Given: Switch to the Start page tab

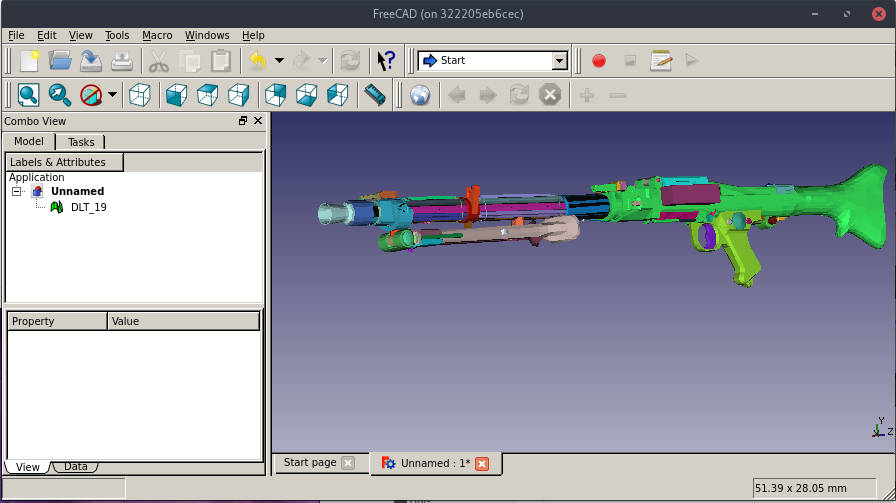Looking at the screenshot, I should (310, 463).
